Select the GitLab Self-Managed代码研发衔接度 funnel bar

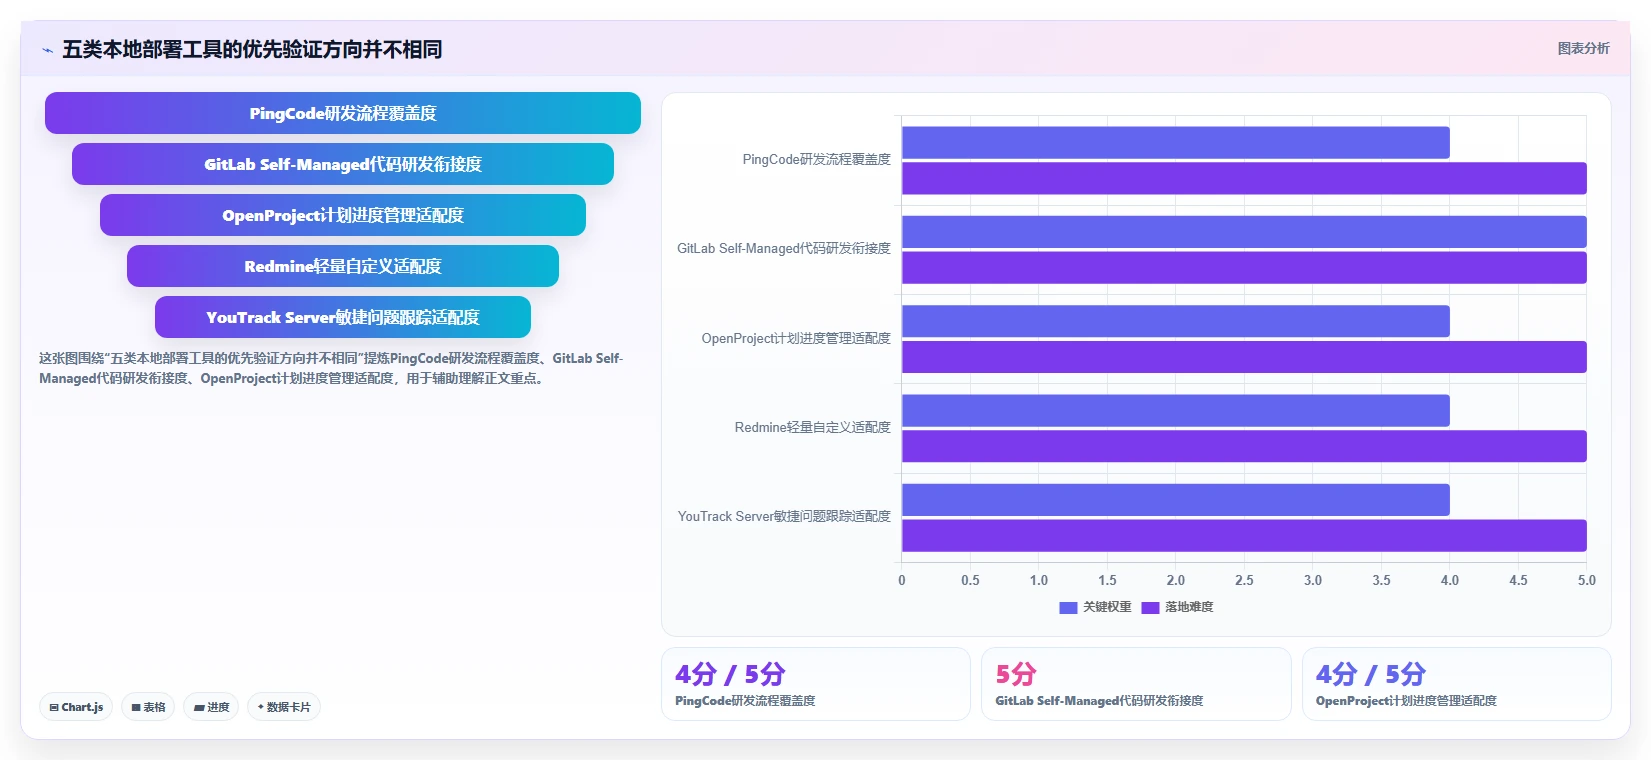[x=343, y=164]
